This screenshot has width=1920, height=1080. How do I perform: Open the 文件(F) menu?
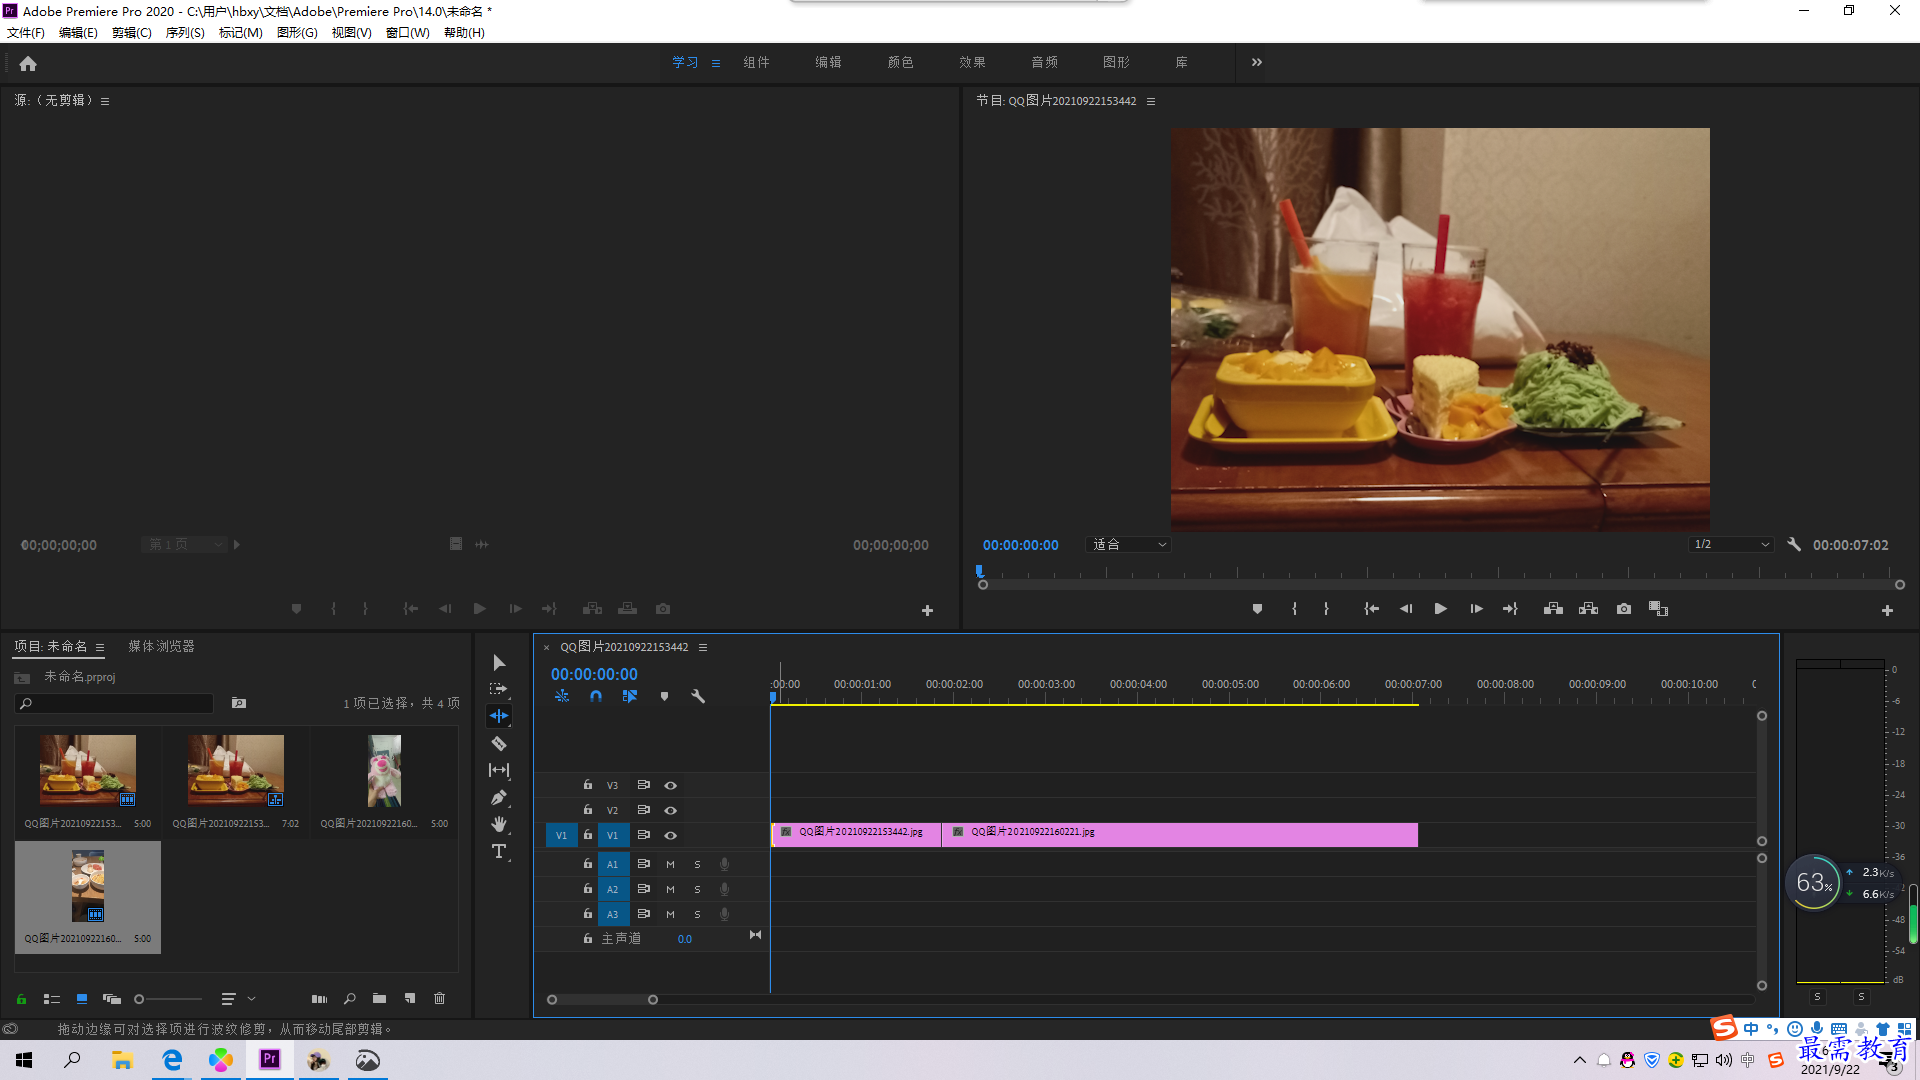click(x=26, y=33)
